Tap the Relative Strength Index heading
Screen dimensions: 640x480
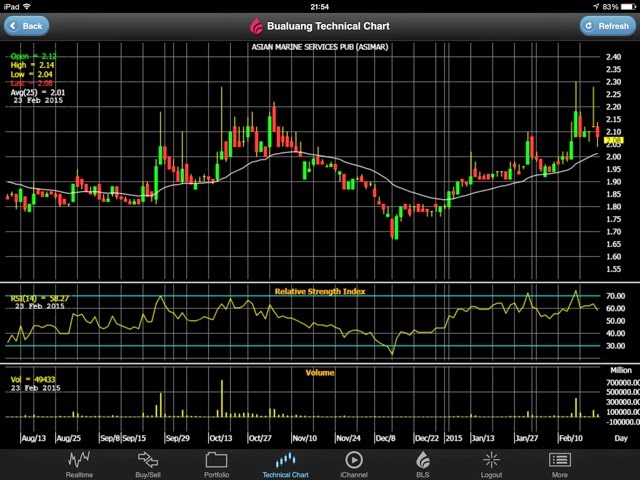tap(320, 291)
